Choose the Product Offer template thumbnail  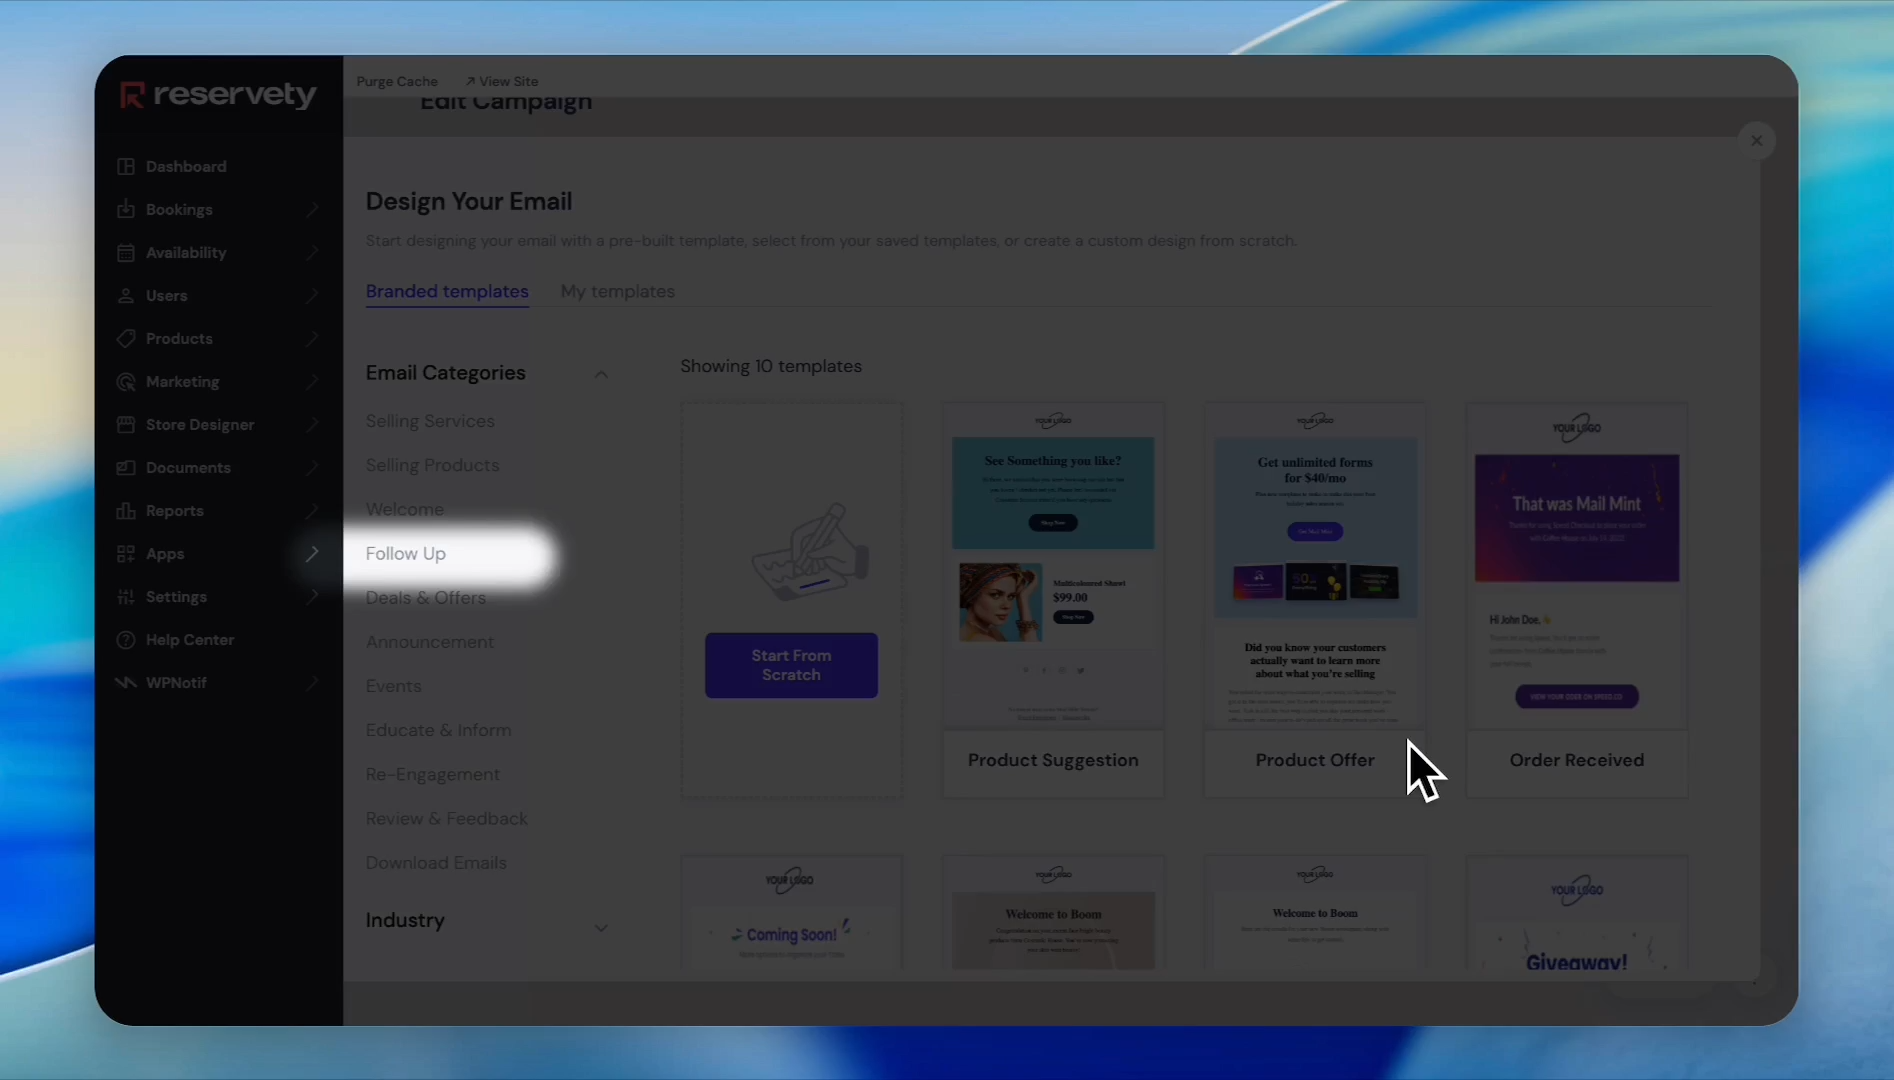click(x=1314, y=566)
